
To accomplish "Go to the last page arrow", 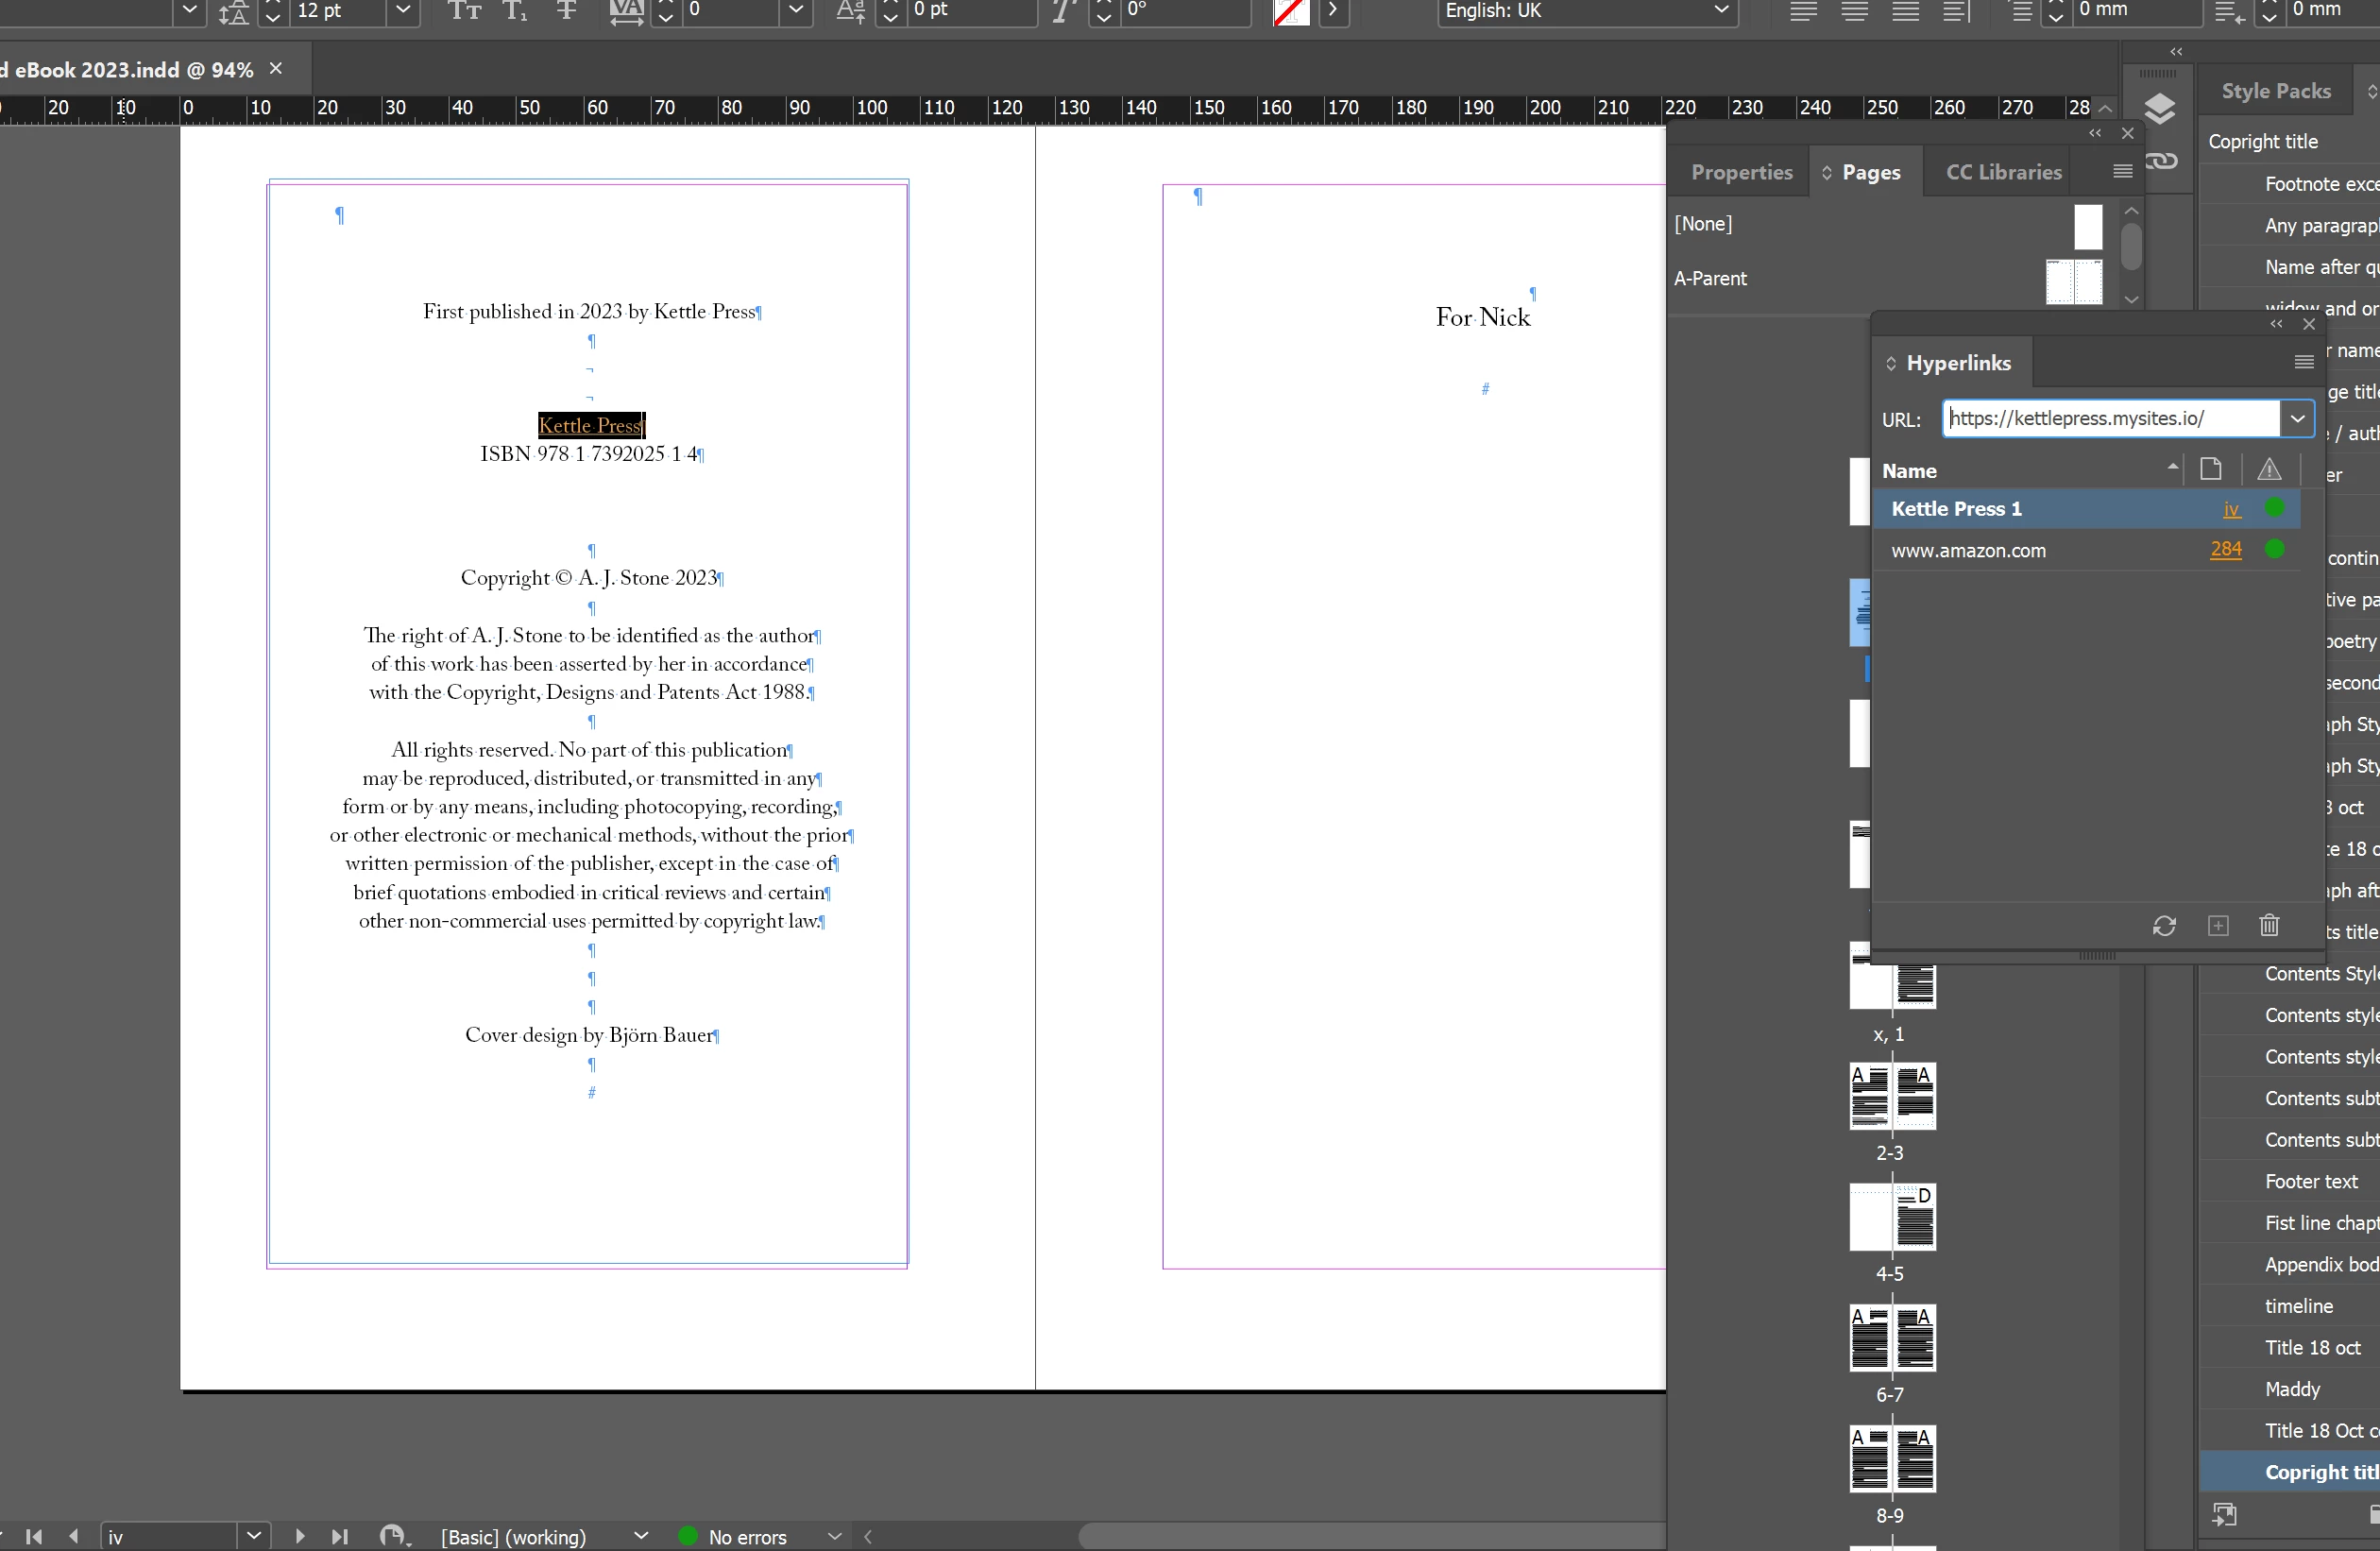I will (x=340, y=1536).
